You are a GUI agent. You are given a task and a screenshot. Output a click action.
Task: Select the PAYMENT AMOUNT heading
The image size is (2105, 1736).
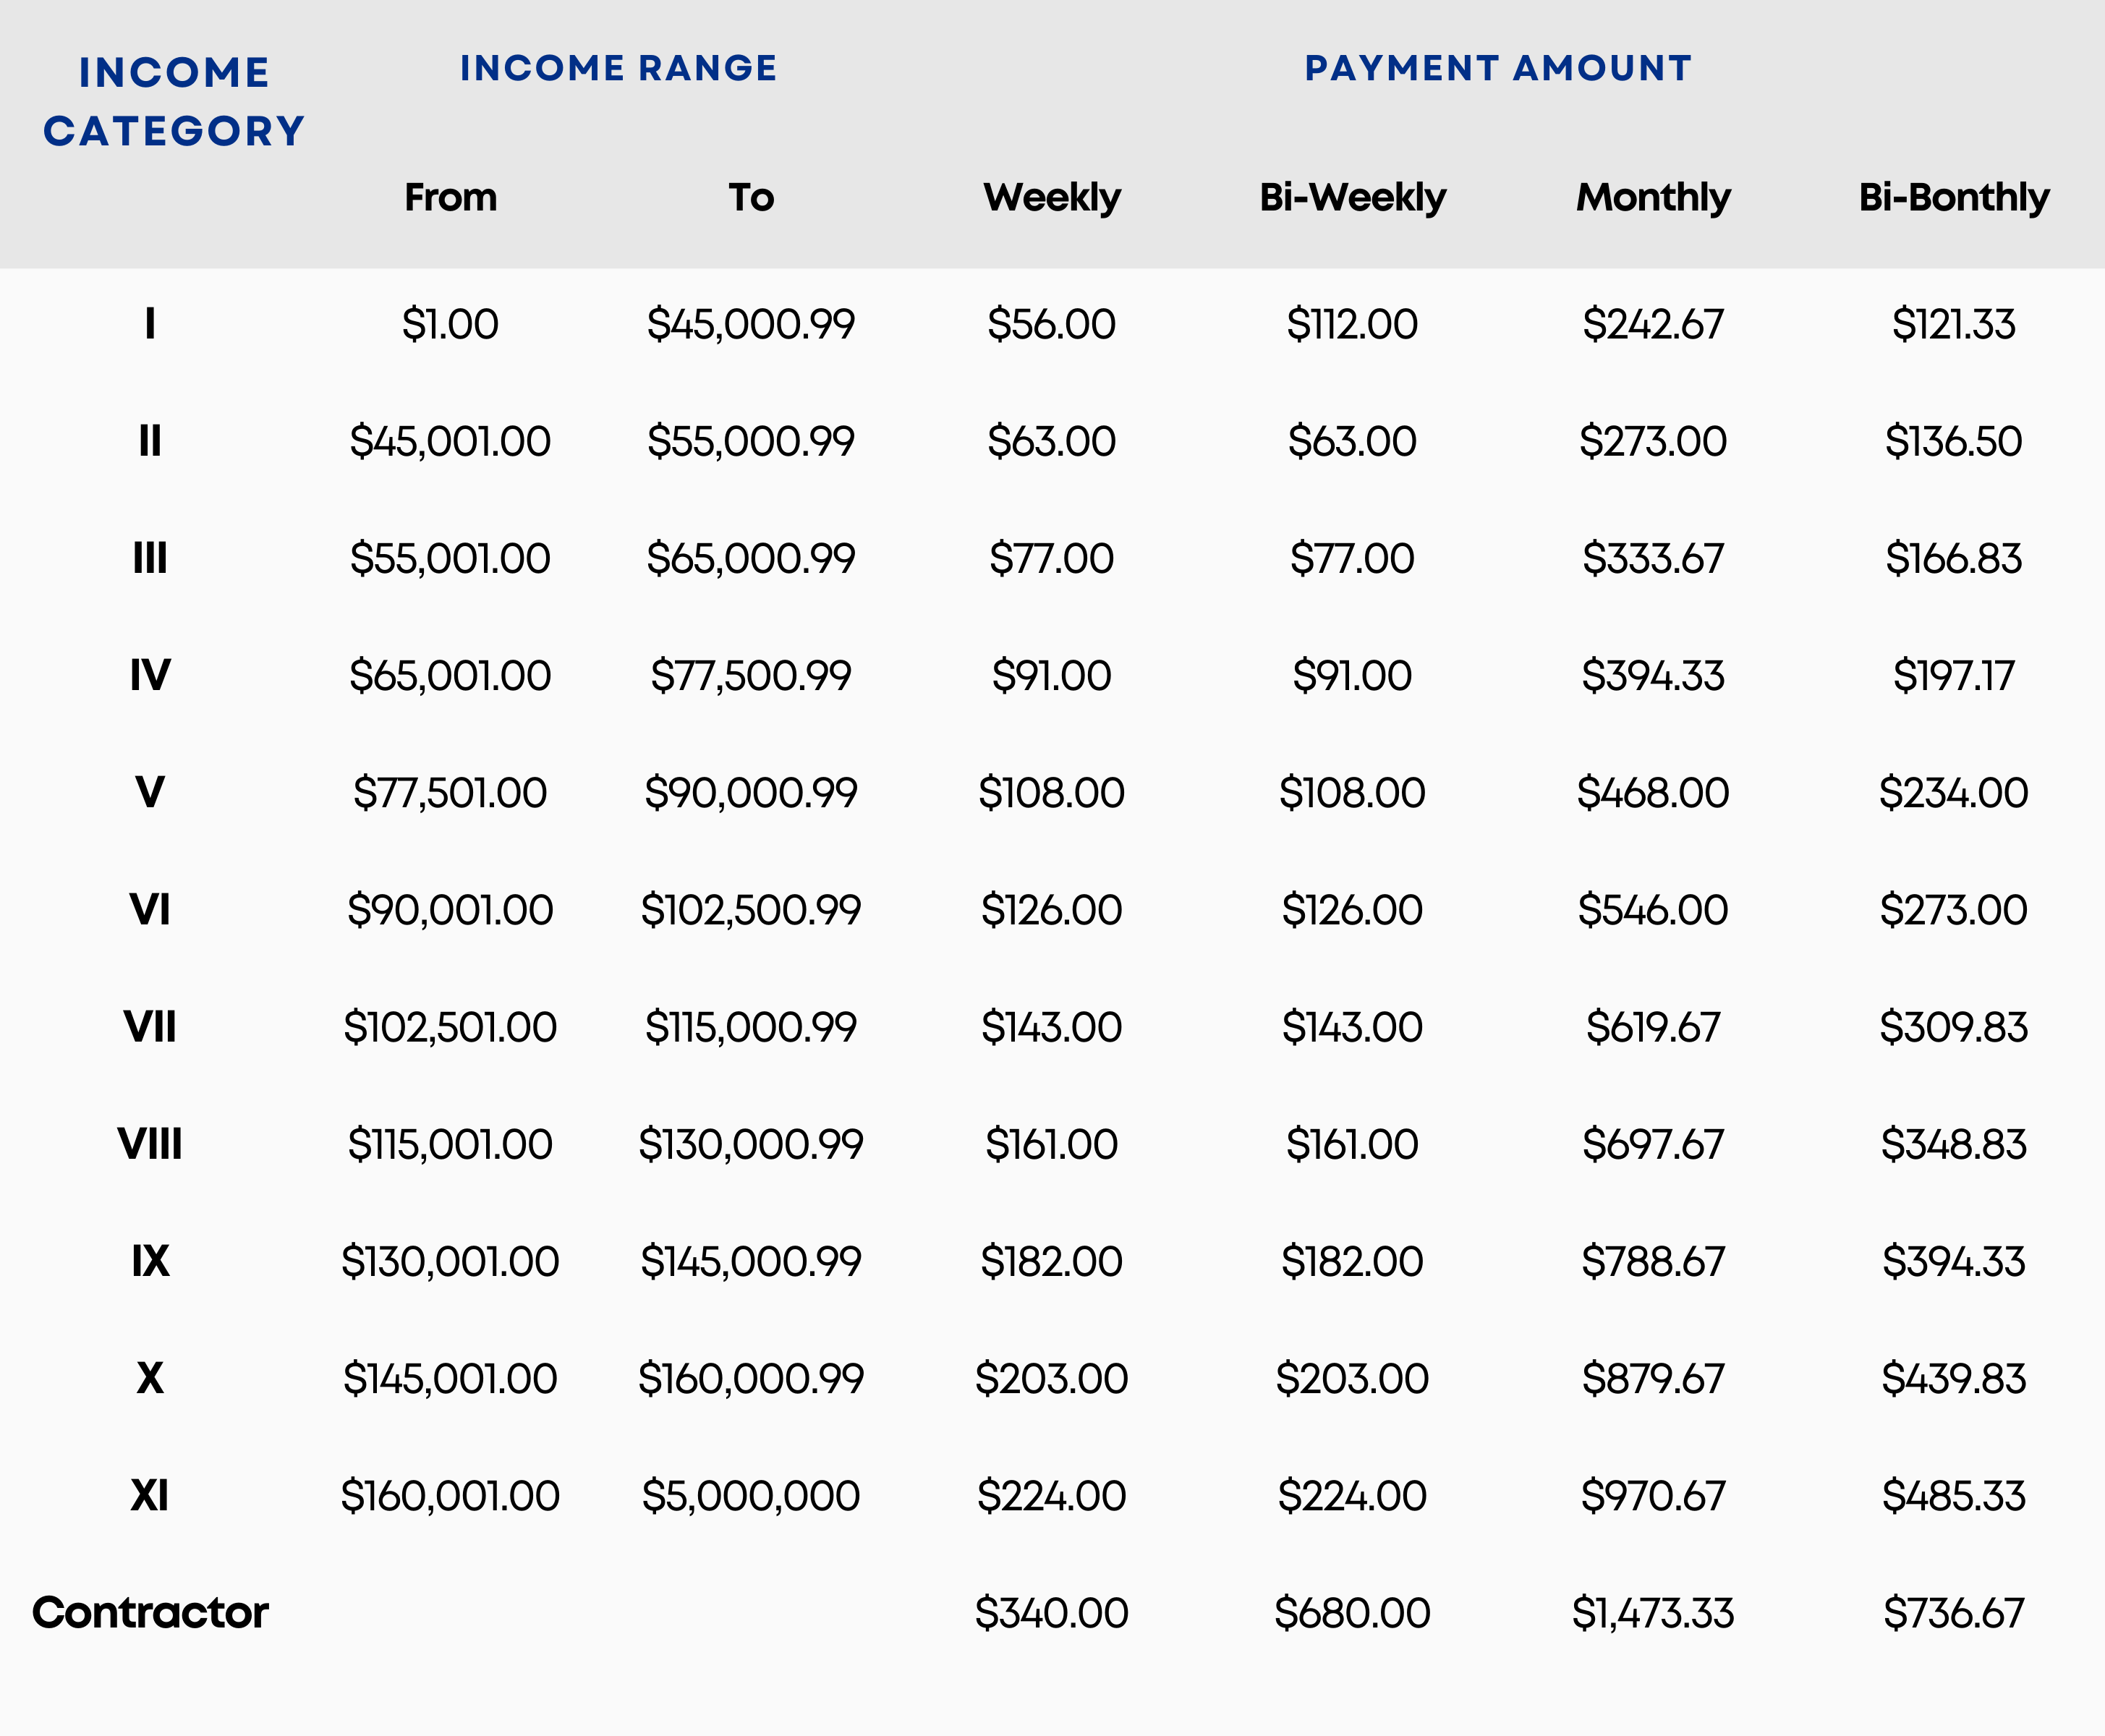pyautogui.click(x=1498, y=68)
